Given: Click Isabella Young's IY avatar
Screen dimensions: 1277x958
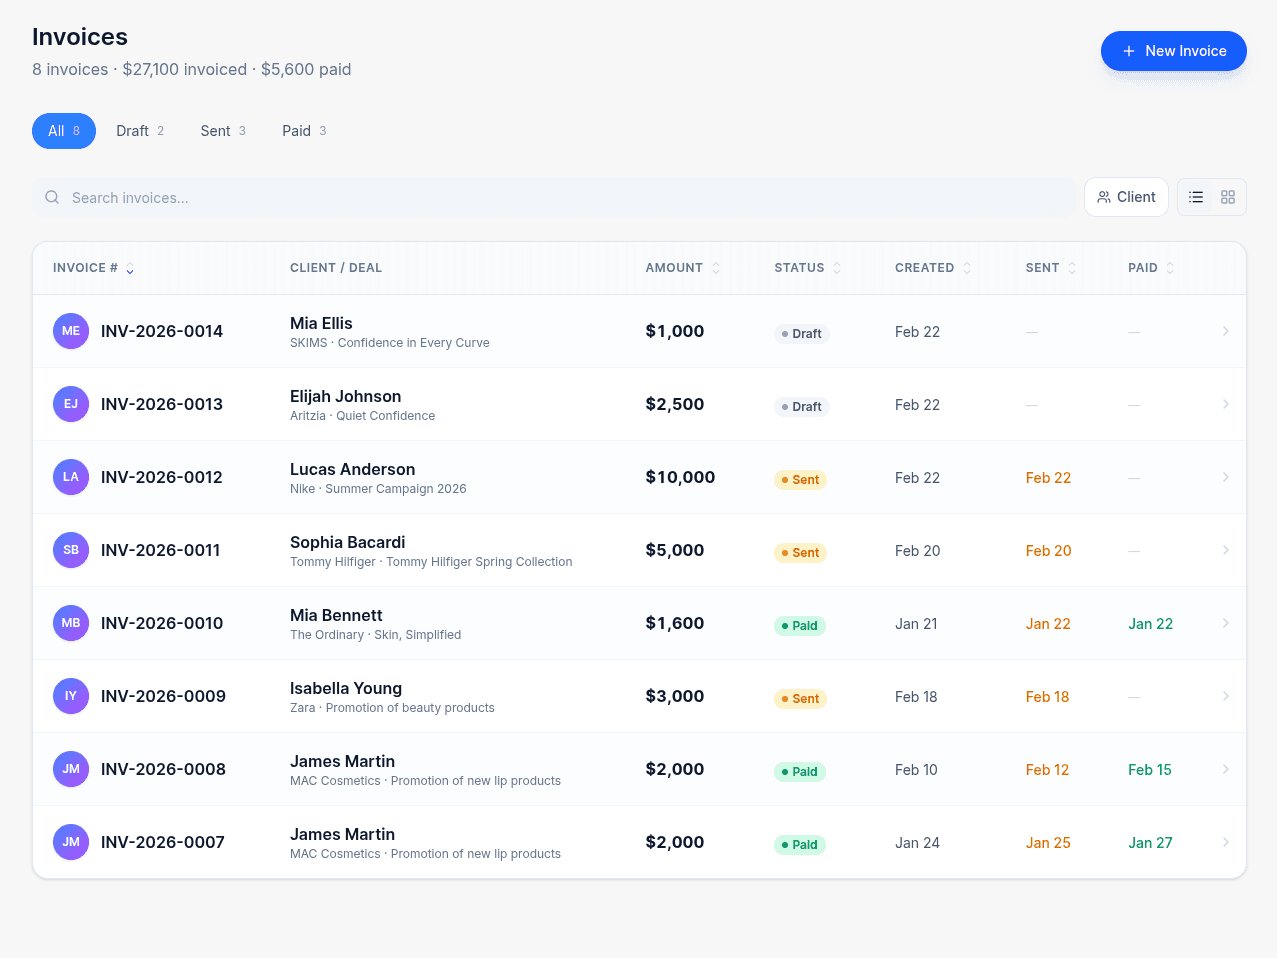Looking at the screenshot, I should (71, 696).
